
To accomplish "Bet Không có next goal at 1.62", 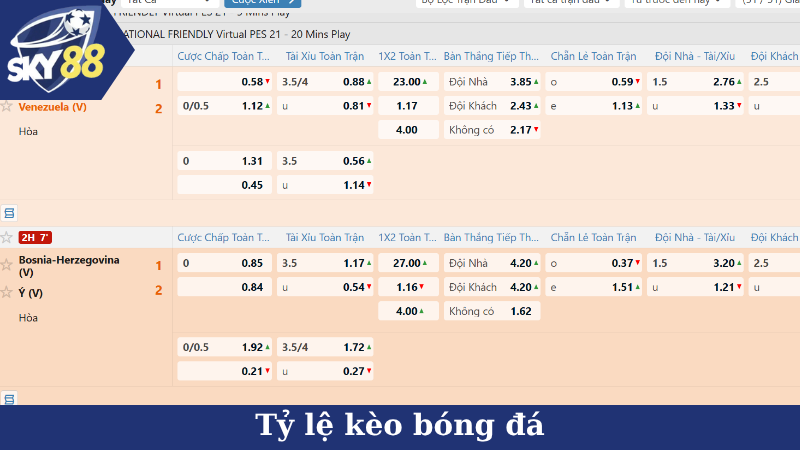I will pyautogui.click(x=492, y=311).
